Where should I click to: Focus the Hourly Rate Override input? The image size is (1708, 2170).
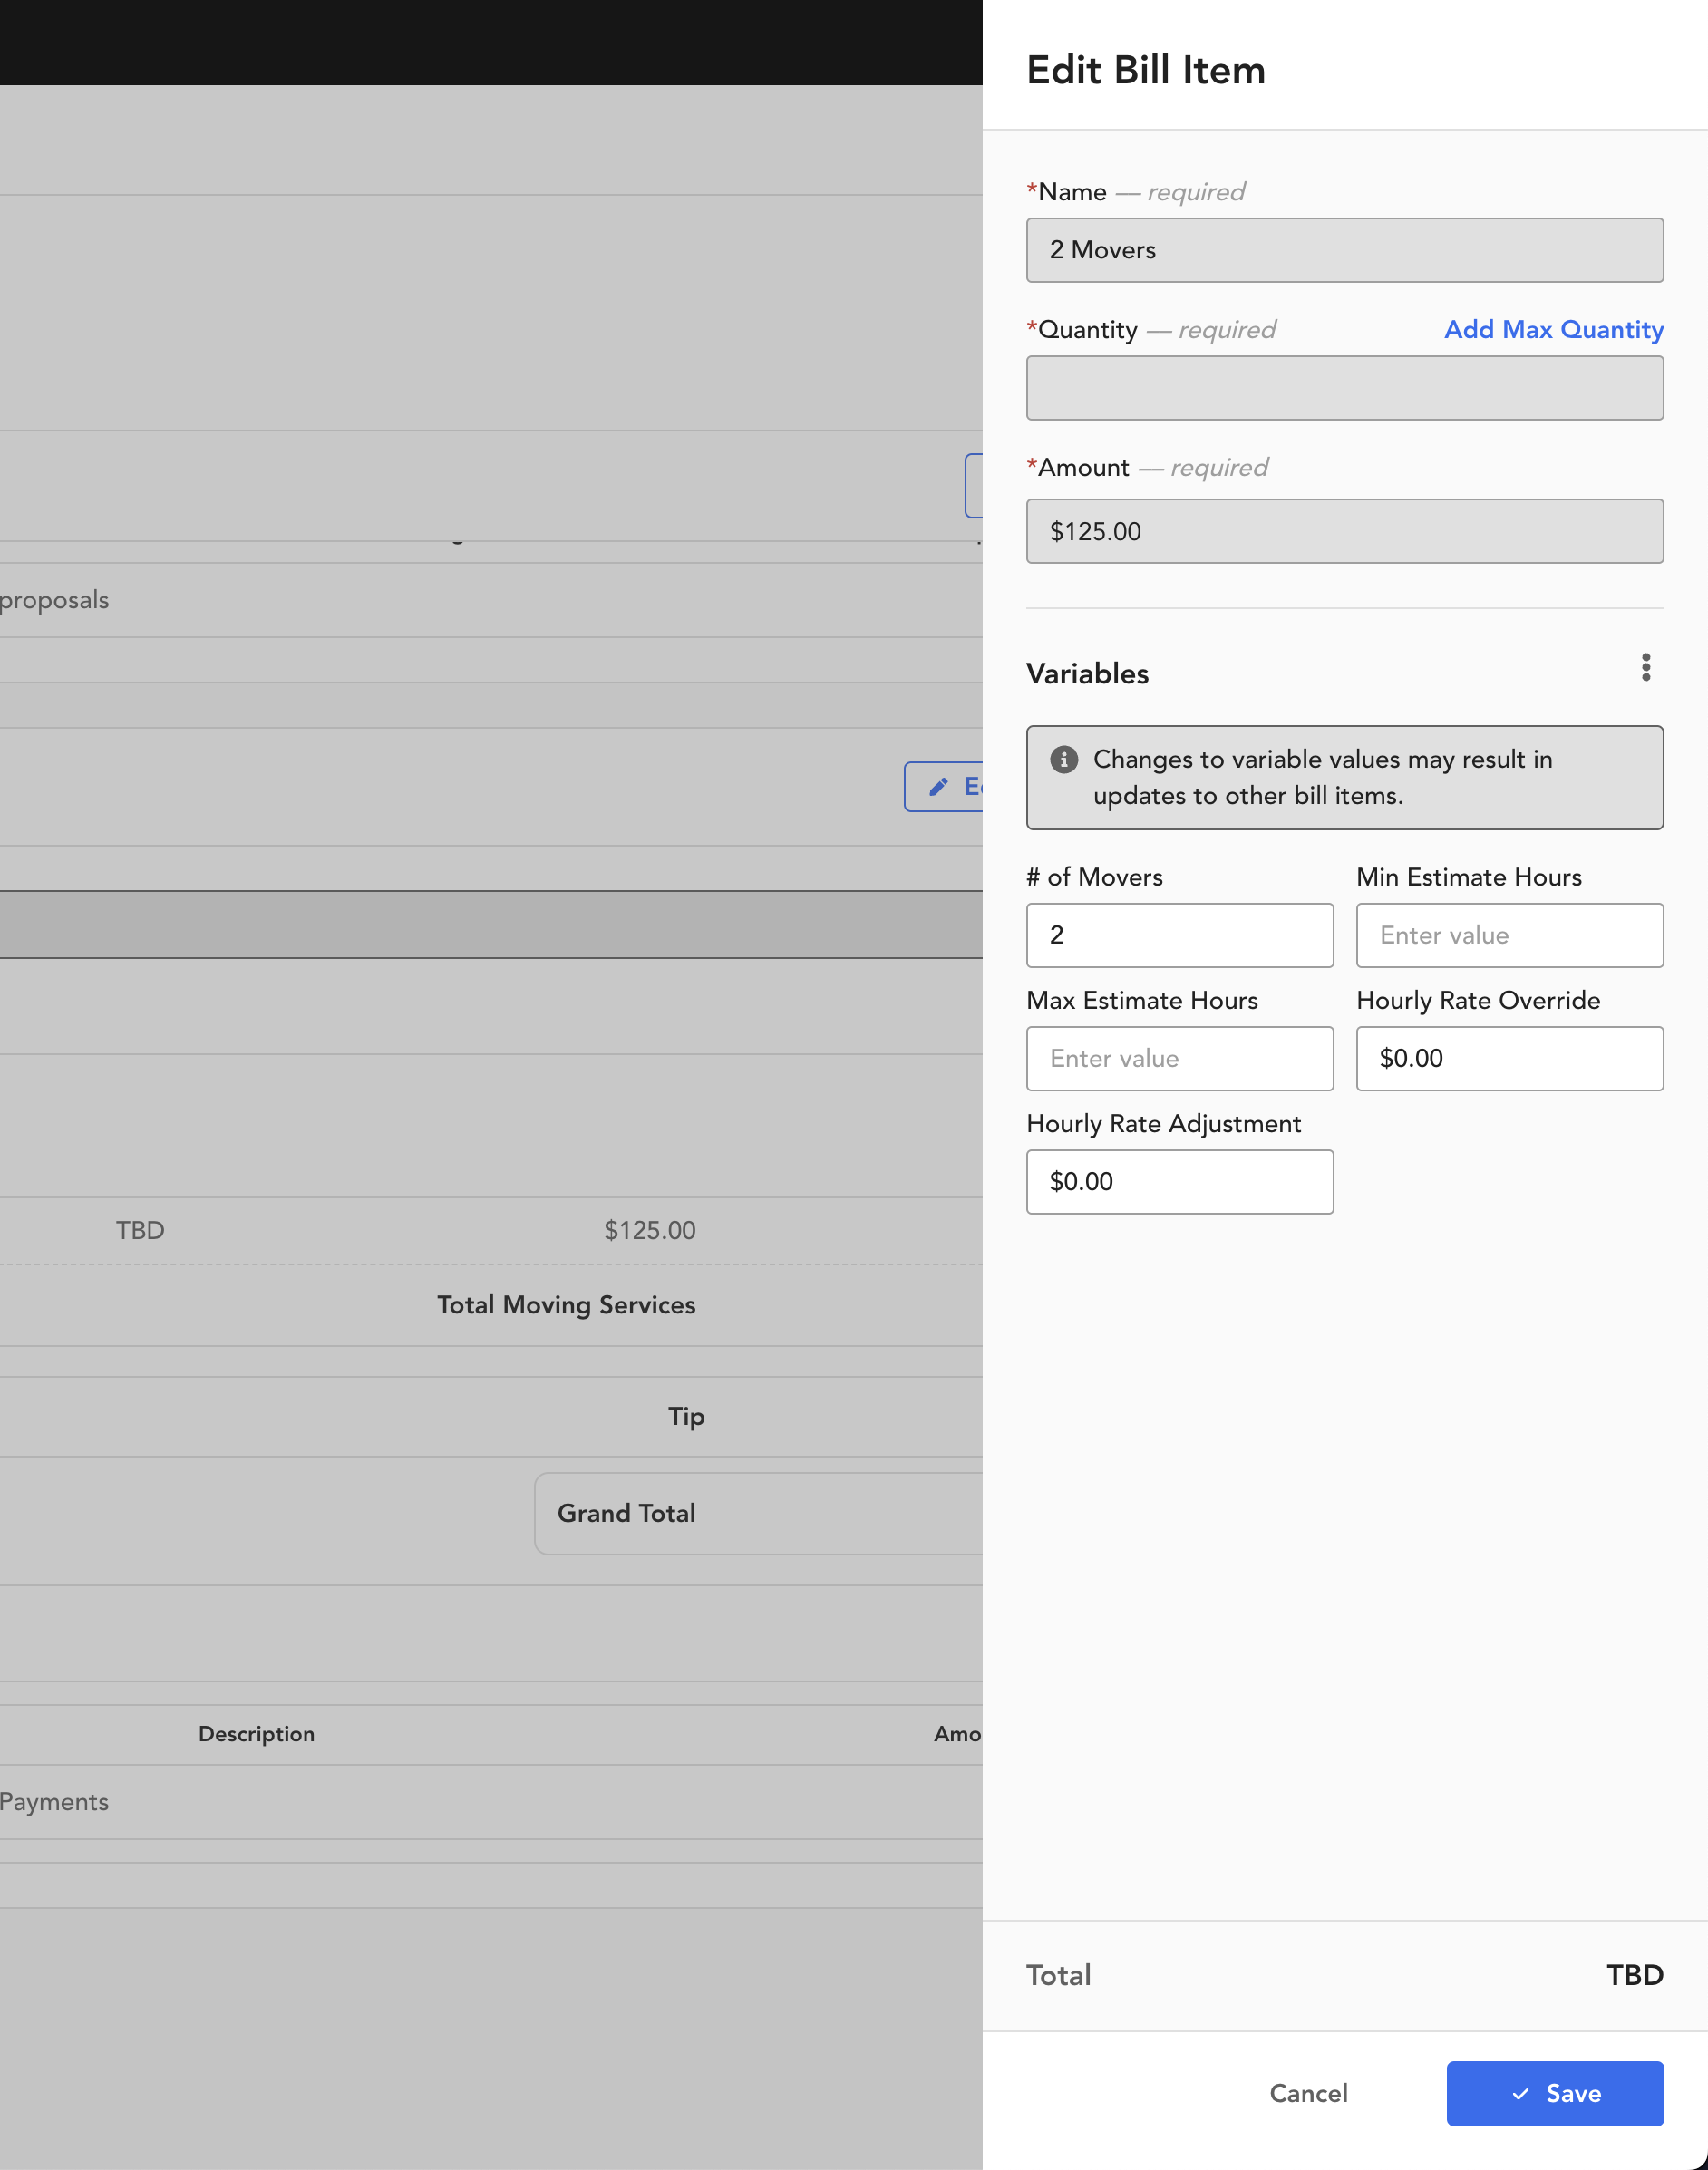point(1509,1058)
